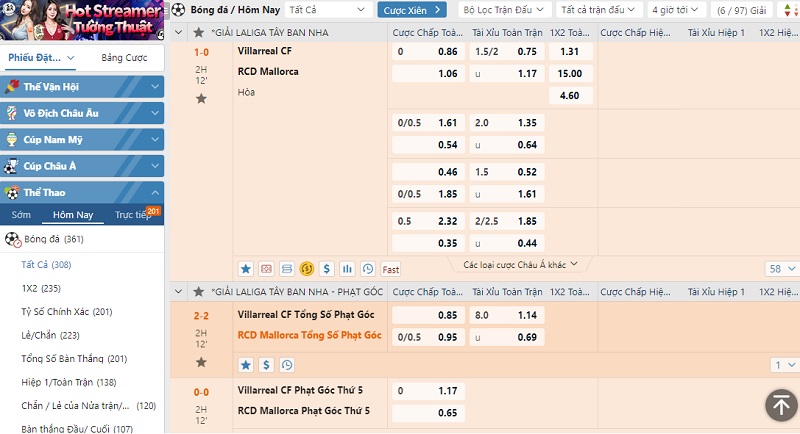Add Villarreal vs Mallorca match to favorites
Image resolution: width=800 pixels, height=434 pixels.
[245, 269]
